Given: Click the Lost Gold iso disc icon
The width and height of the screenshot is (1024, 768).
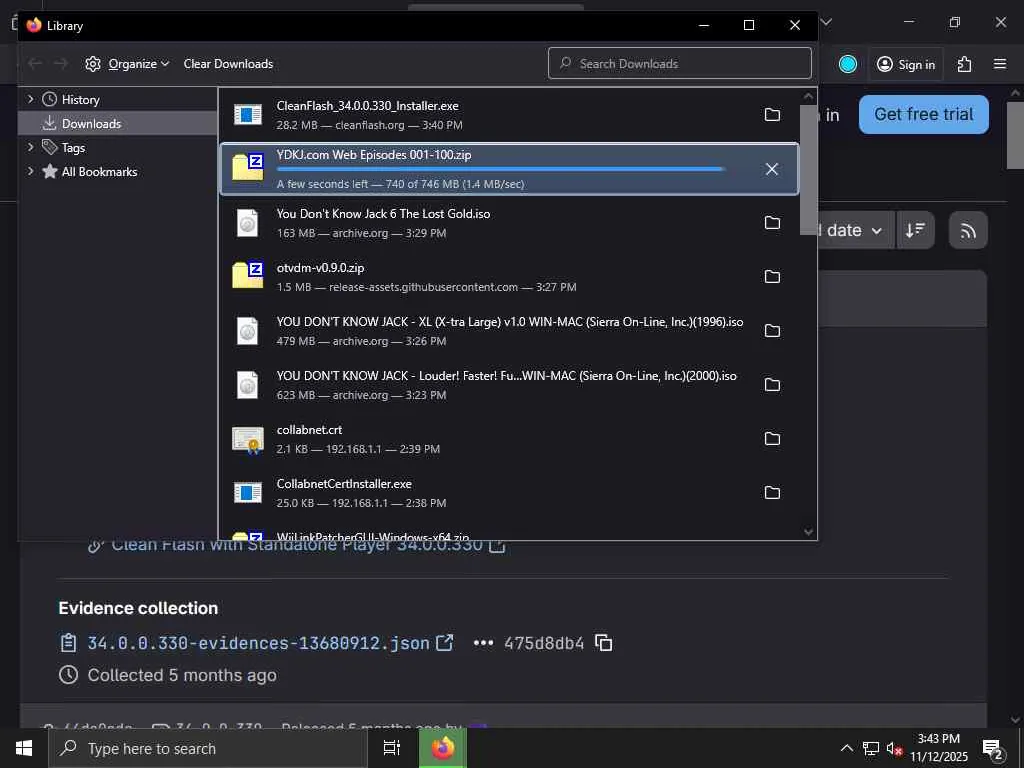Looking at the screenshot, I should (x=248, y=223).
